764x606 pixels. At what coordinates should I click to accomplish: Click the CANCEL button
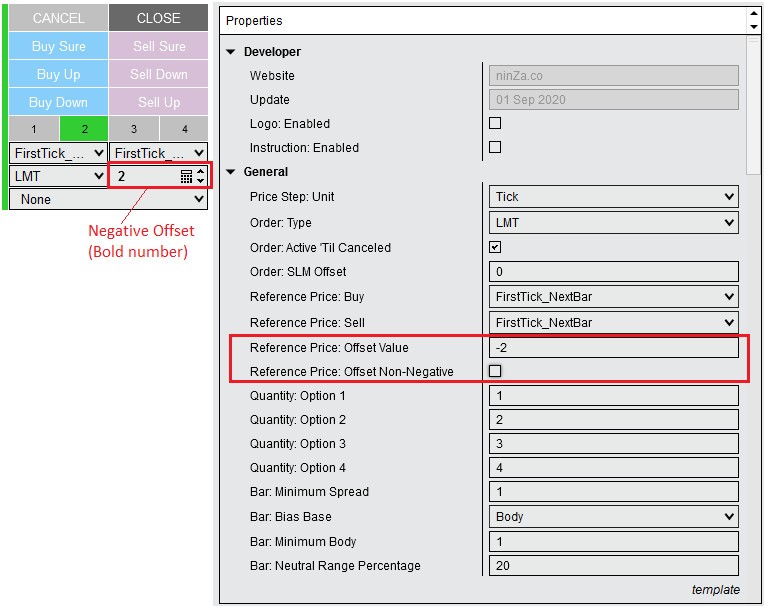[x=58, y=18]
